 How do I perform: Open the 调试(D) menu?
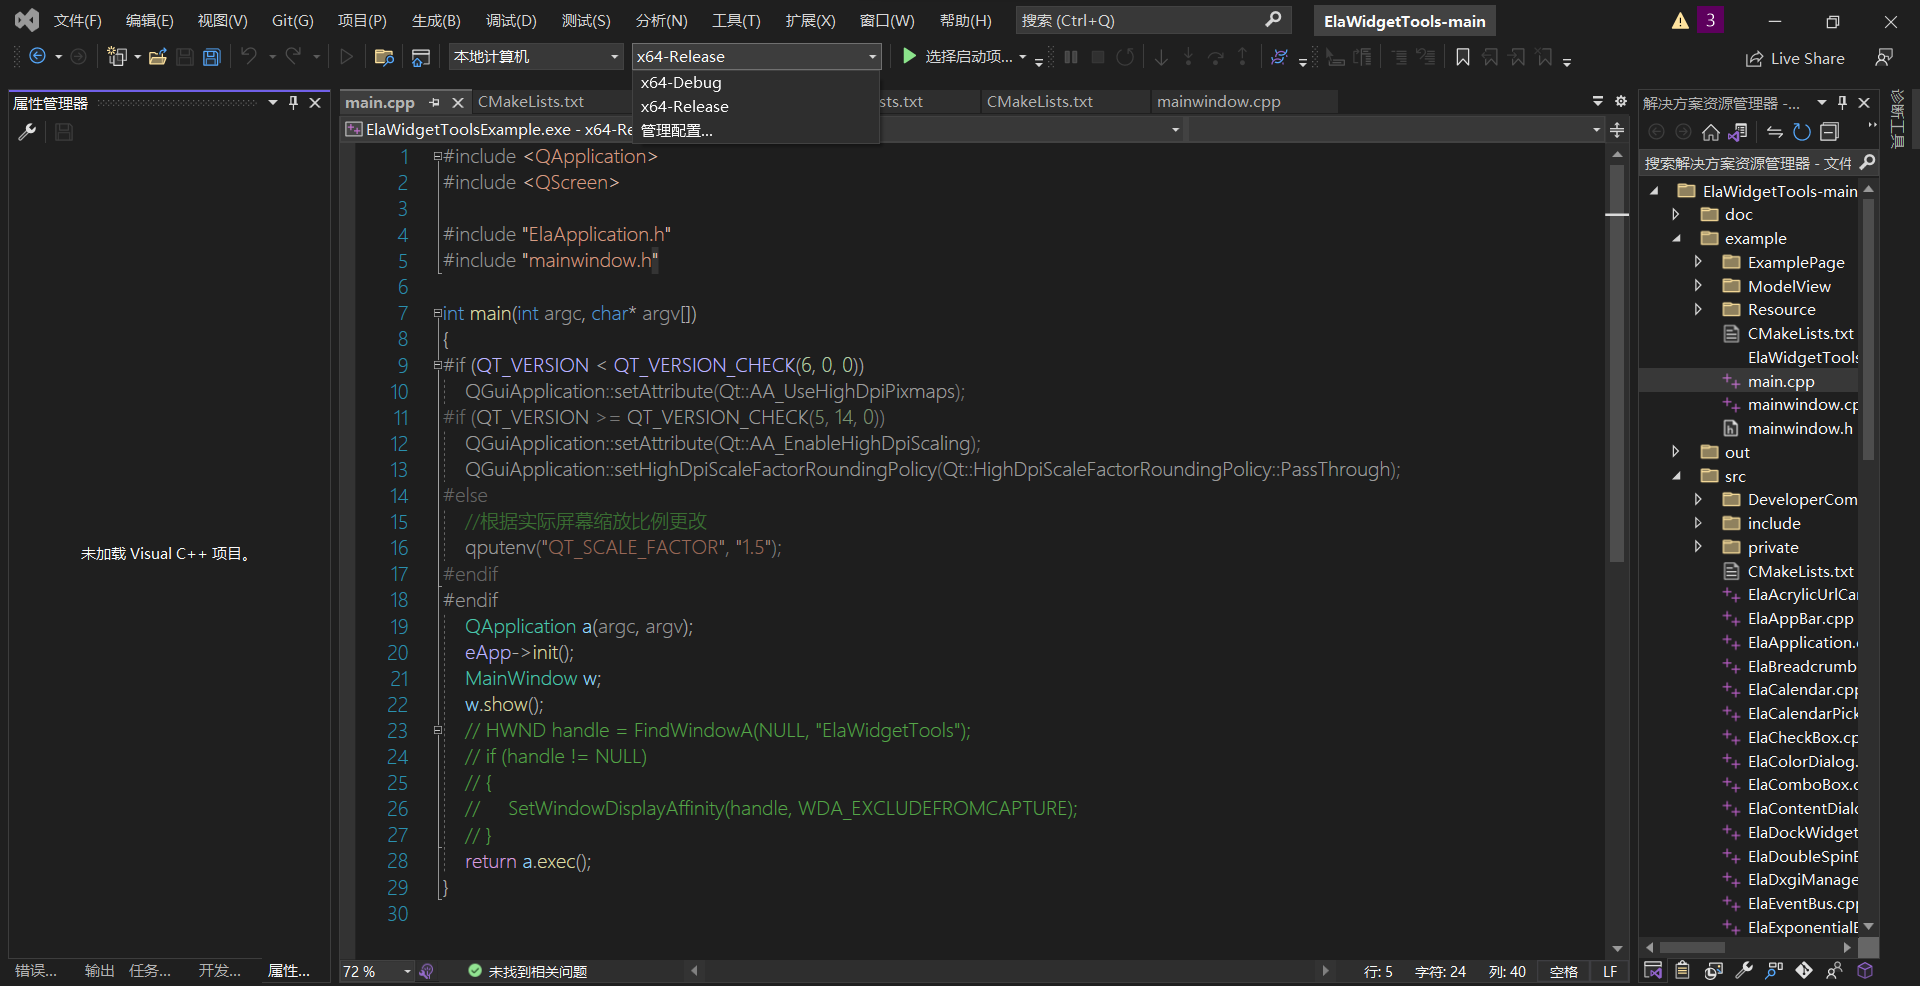511,21
